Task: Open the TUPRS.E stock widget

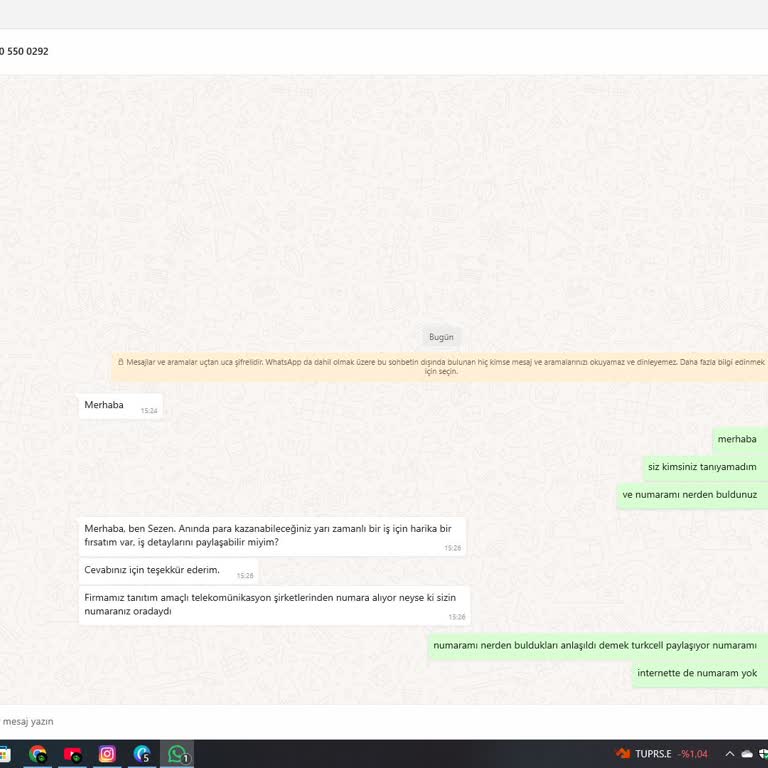Action: coord(661,754)
